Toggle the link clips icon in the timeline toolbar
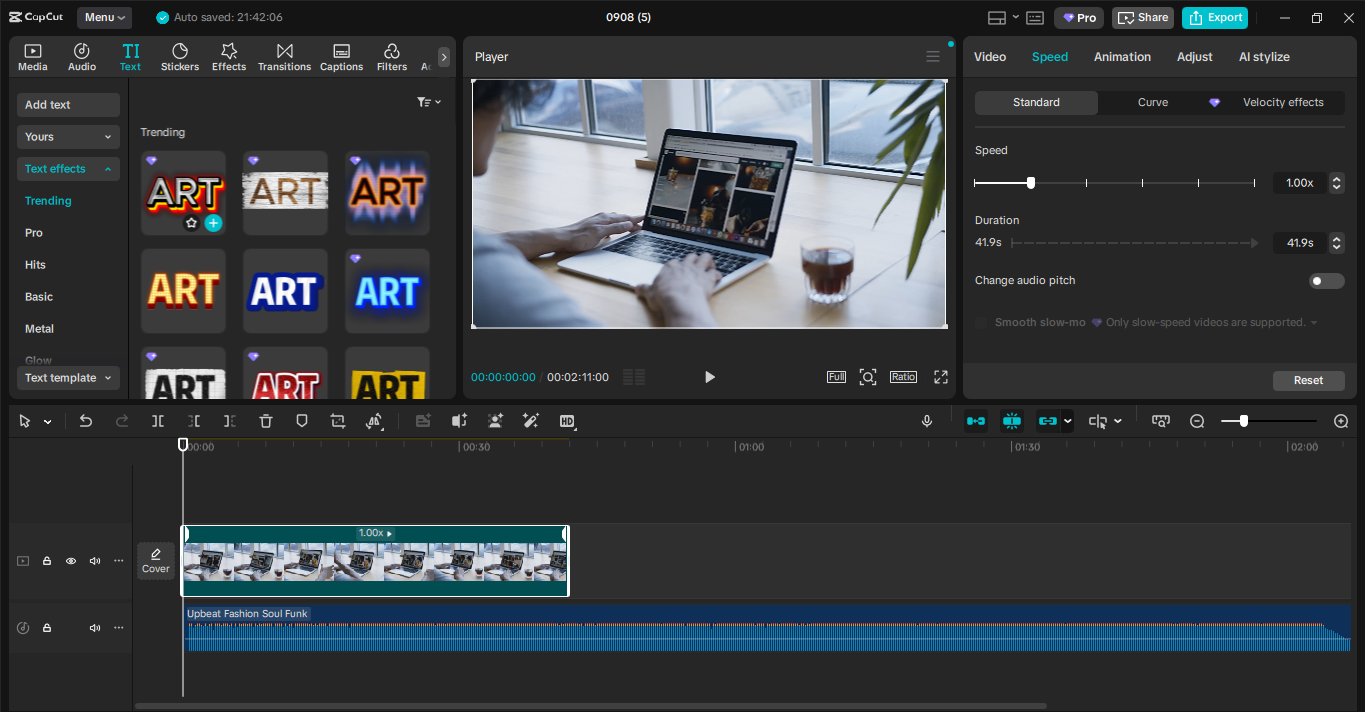 1048,421
